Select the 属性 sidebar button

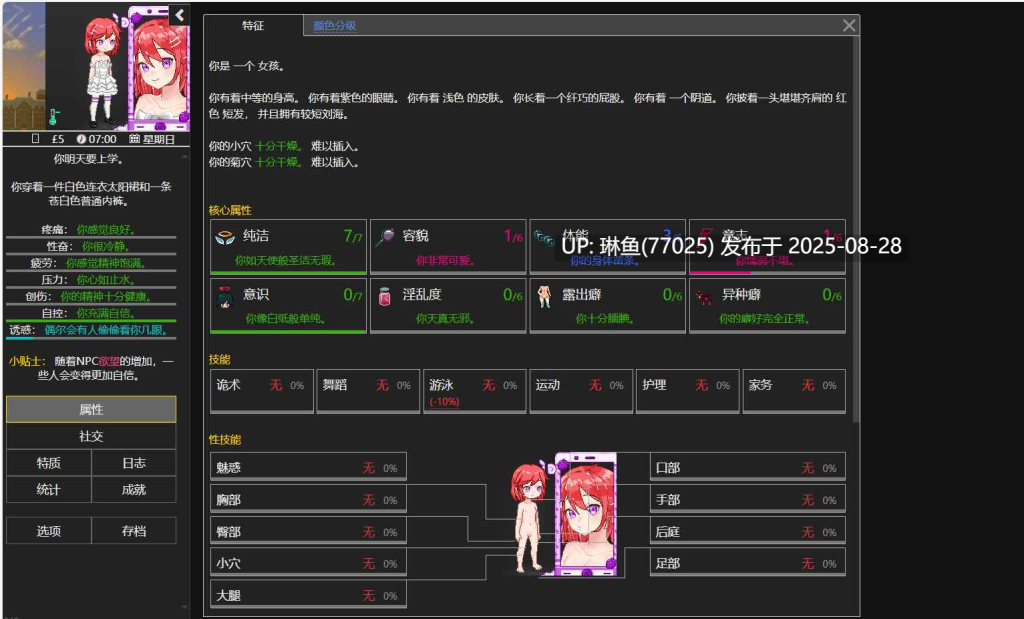91,410
